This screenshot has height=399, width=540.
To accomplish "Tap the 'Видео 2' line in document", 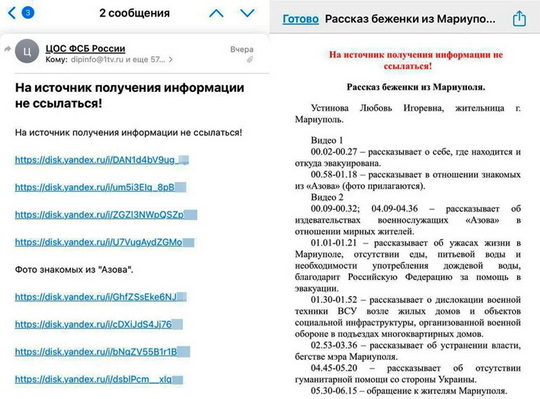I will (327, 197).
